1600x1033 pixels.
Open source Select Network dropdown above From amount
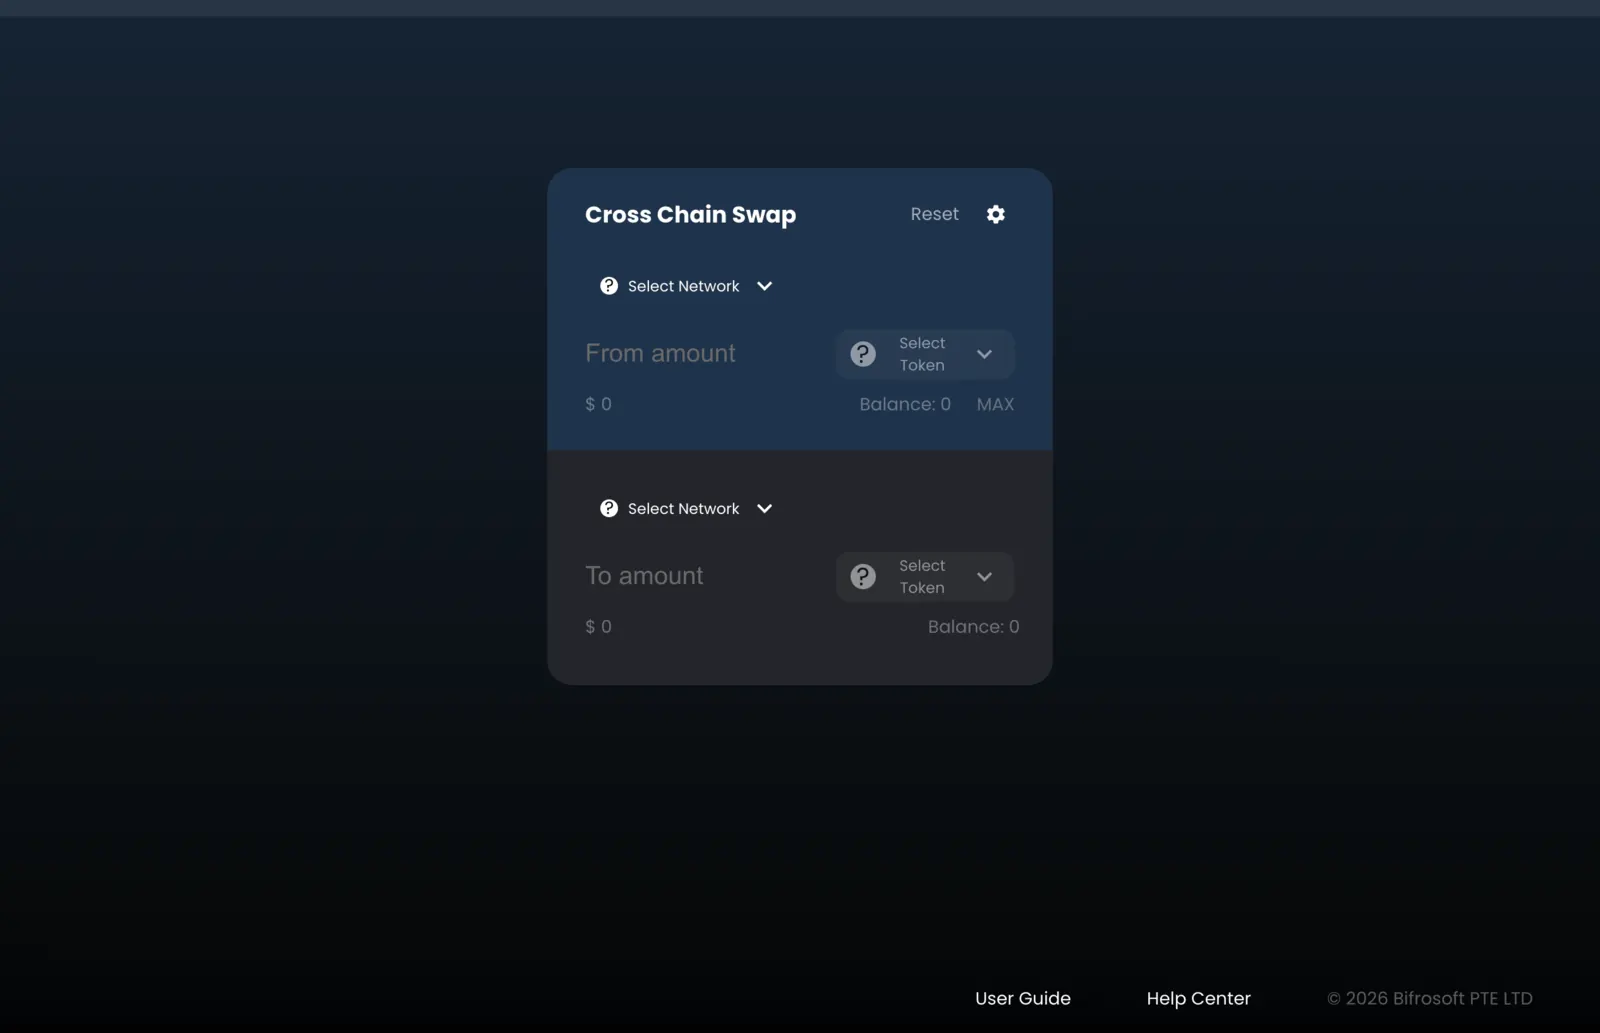click(x=686, y=286)
